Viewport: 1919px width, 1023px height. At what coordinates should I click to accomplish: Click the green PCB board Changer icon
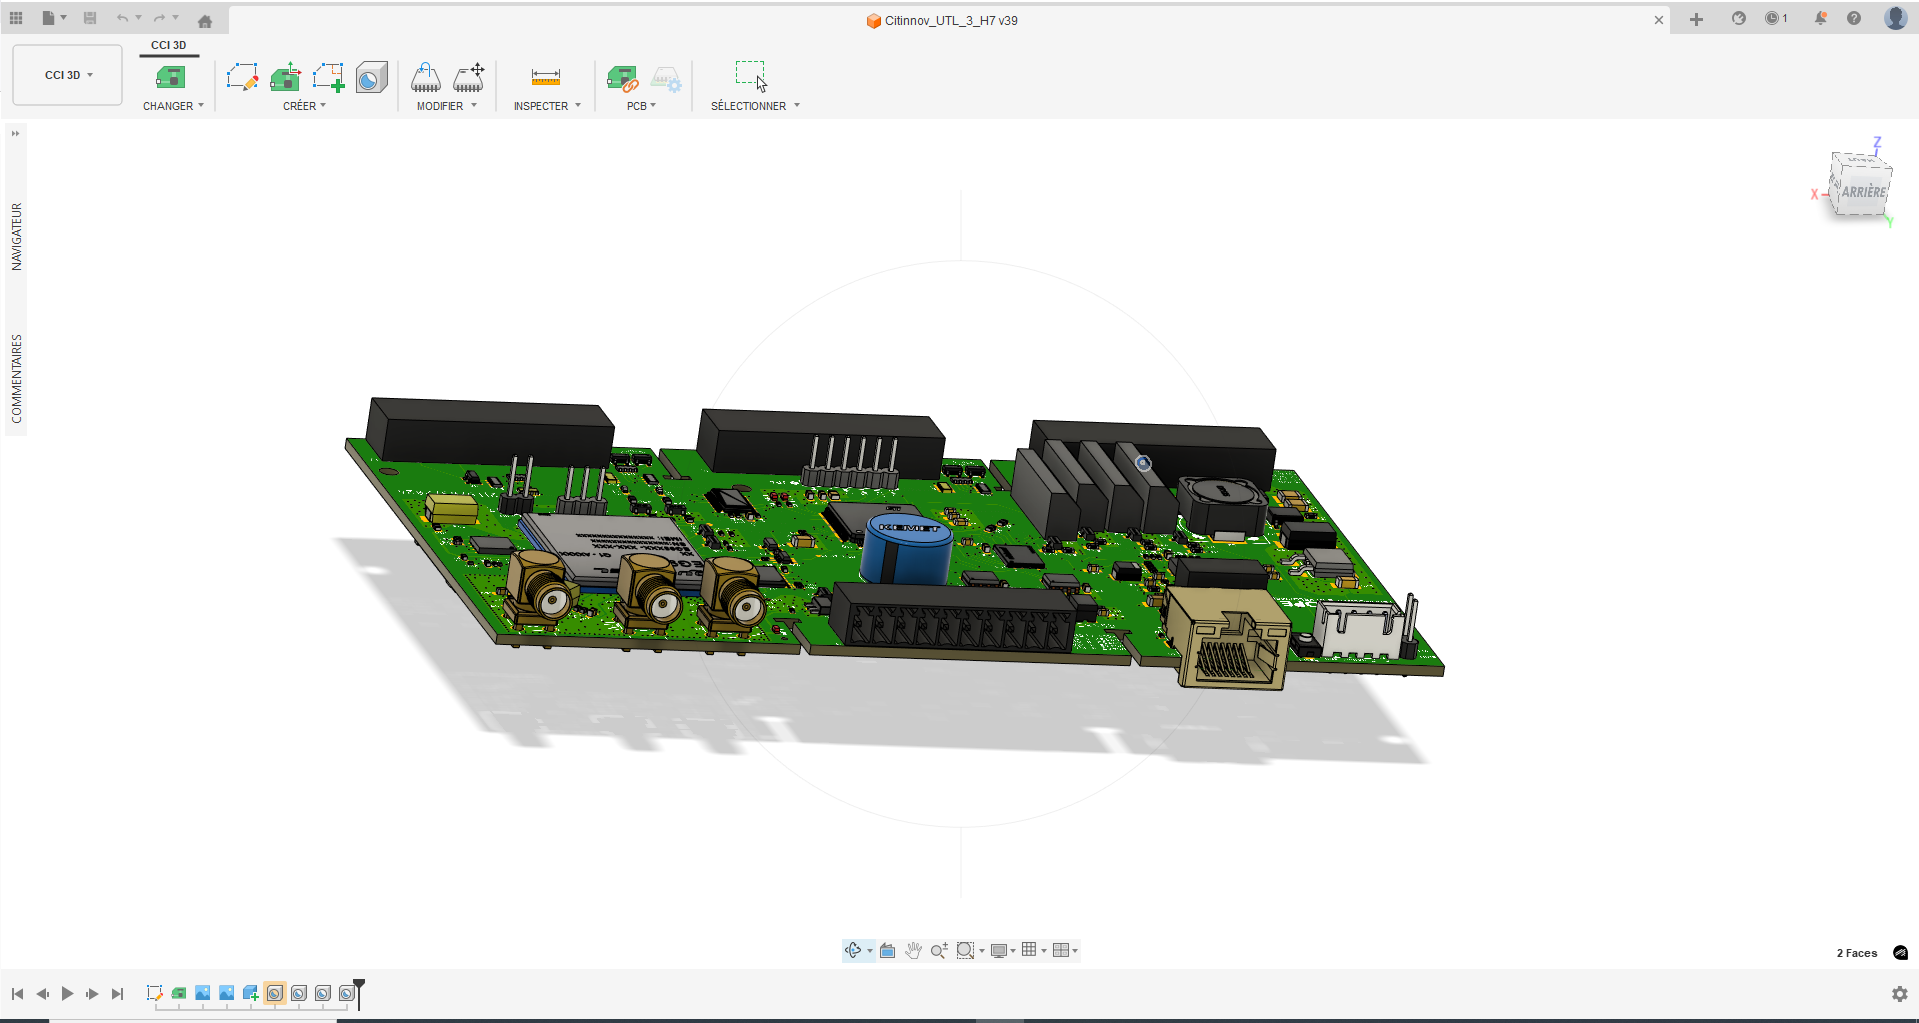pyautogui.click(x=171, y=77)
